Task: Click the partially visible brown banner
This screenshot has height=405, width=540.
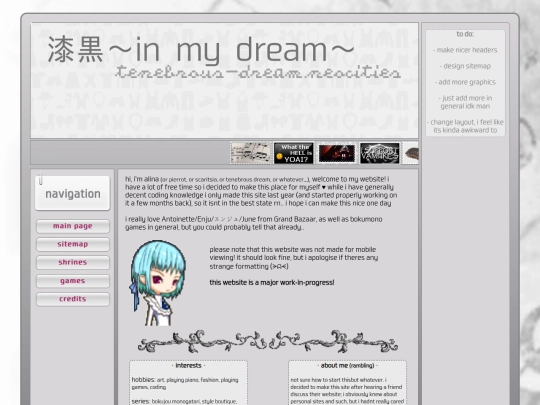Action: tap(411, 153)
